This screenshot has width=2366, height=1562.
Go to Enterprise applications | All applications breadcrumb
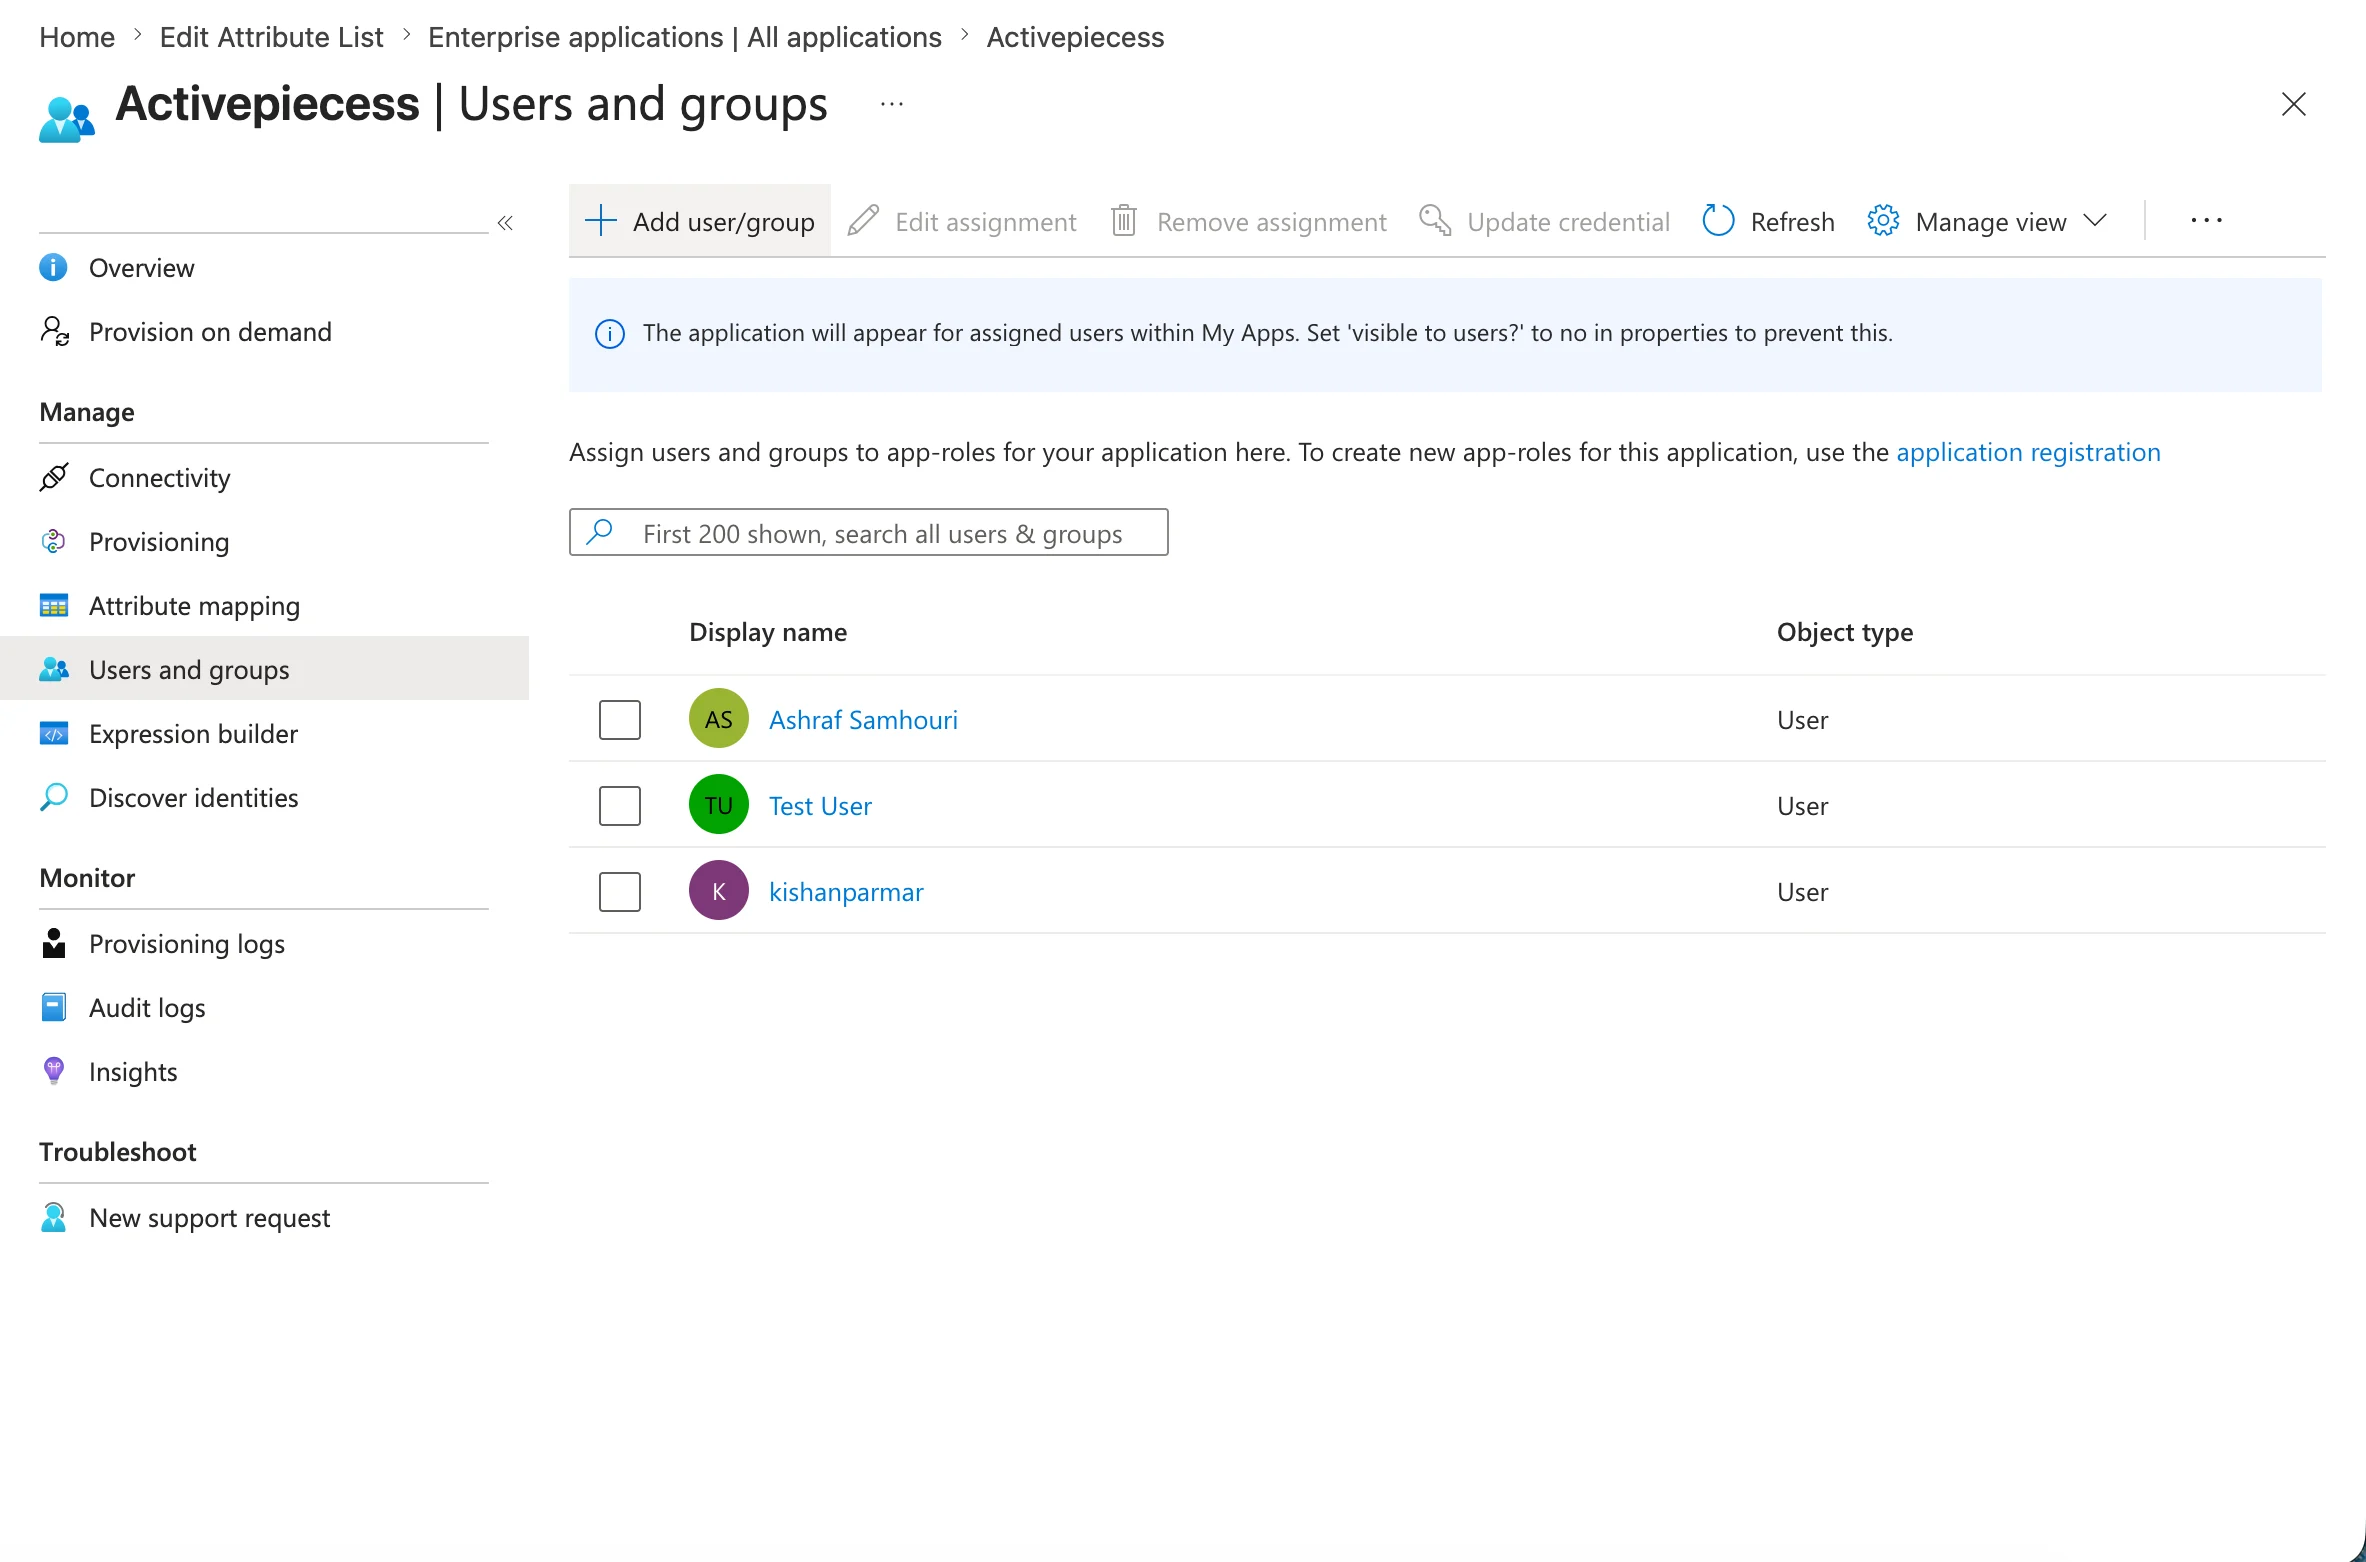point(685,37)
